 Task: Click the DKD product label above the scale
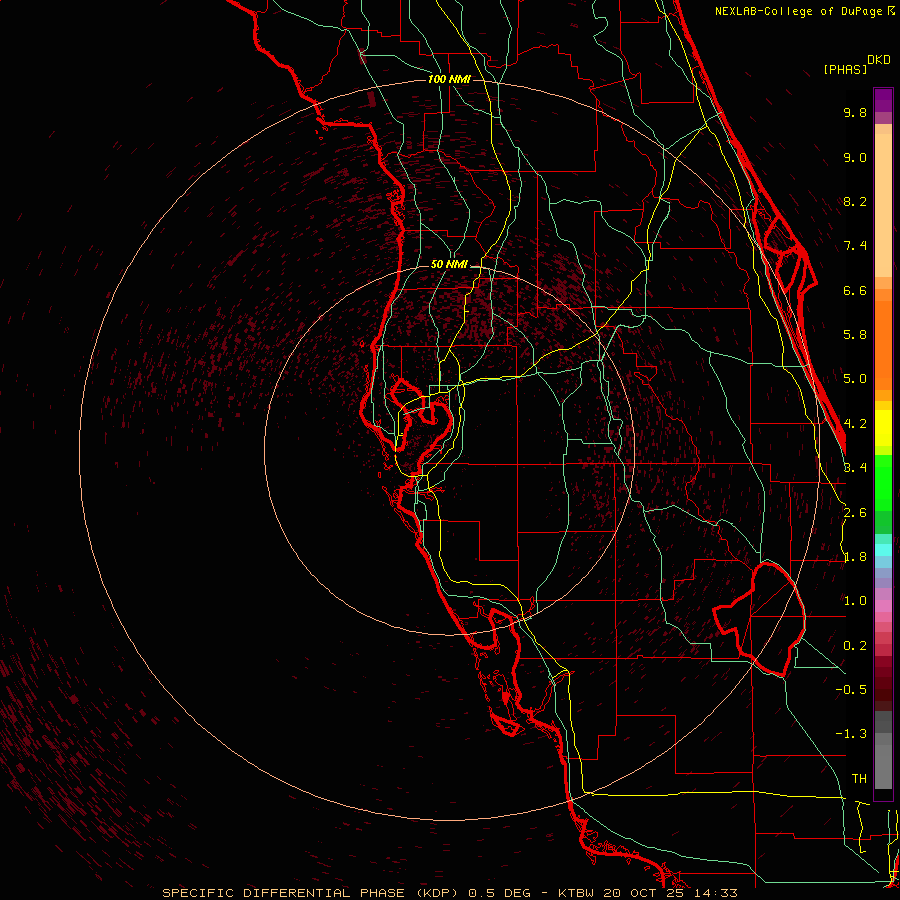(x=879, y=60)
